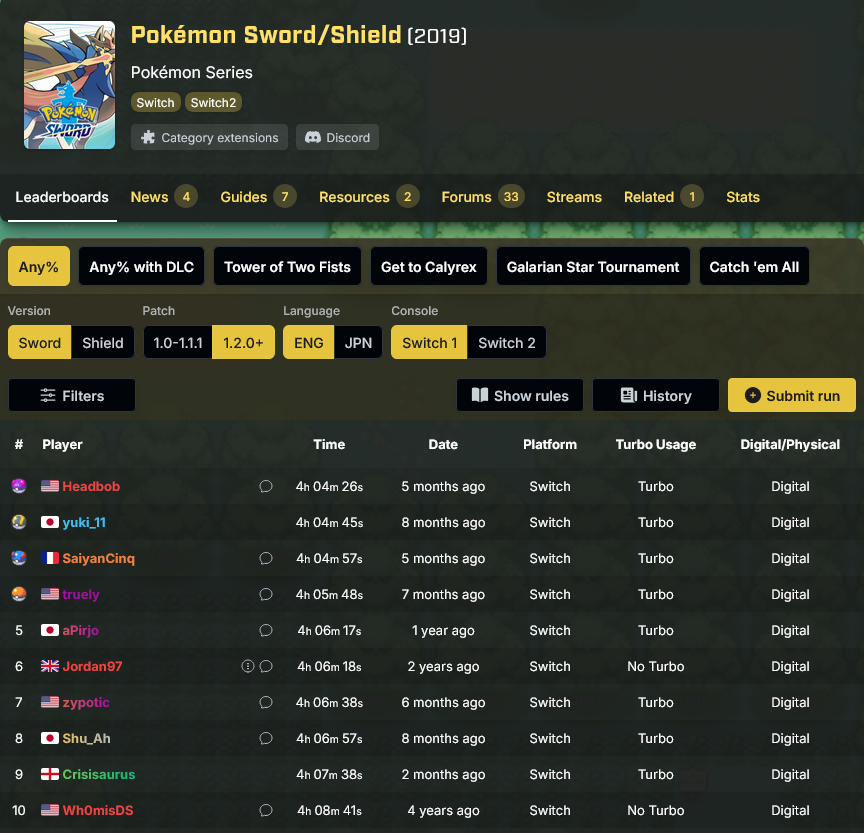Click the Switch2 platform tag
This screenshot has width=864, height=833.
[213, 102]
